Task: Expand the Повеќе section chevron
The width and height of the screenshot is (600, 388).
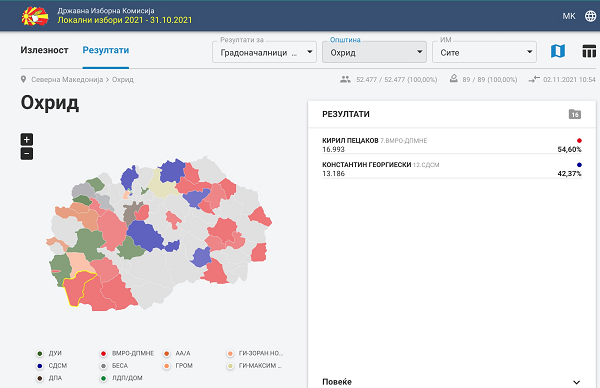Action: (576, 382)
